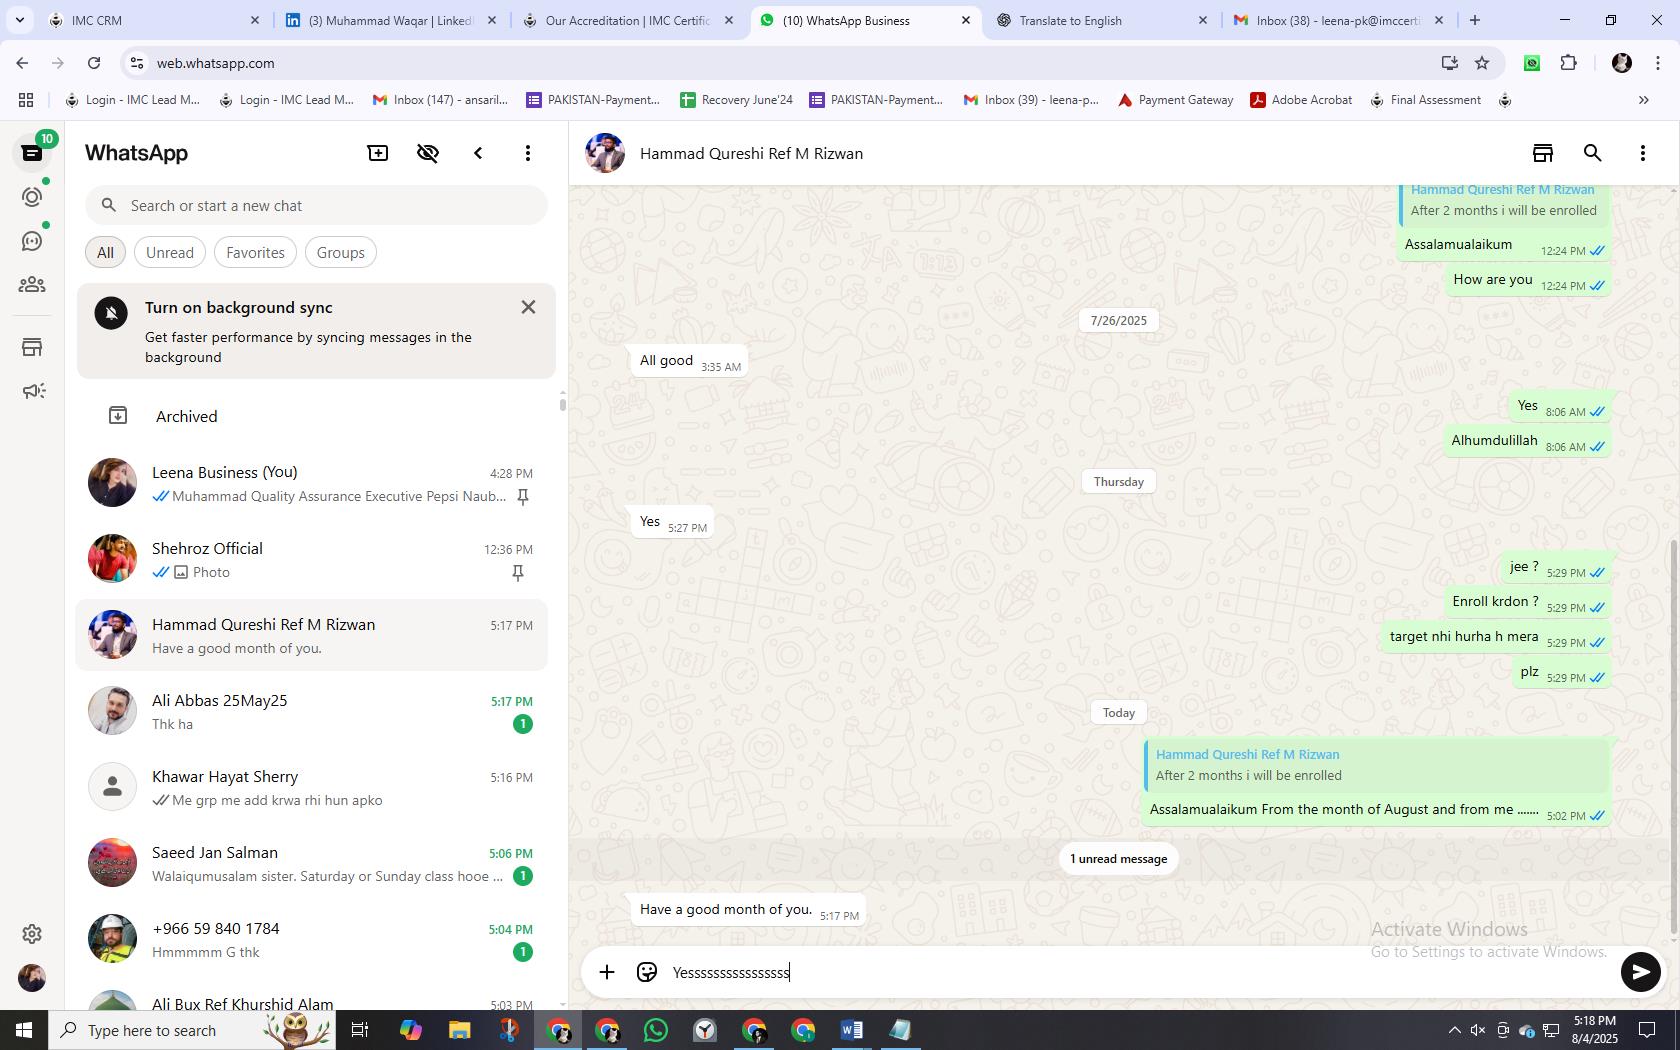Open Chrome three-dot menu
Viewport: 1680px width, 1050px height.
[1658, 63]
